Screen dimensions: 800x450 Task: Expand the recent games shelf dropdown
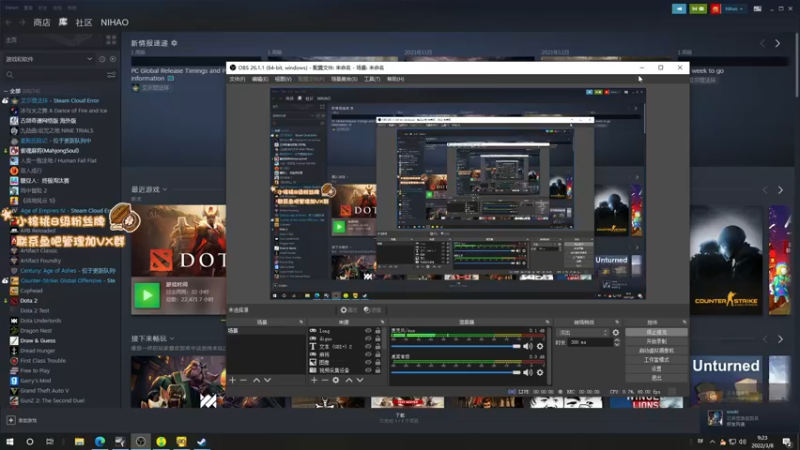pyautogui.click(x=165, y=189)
